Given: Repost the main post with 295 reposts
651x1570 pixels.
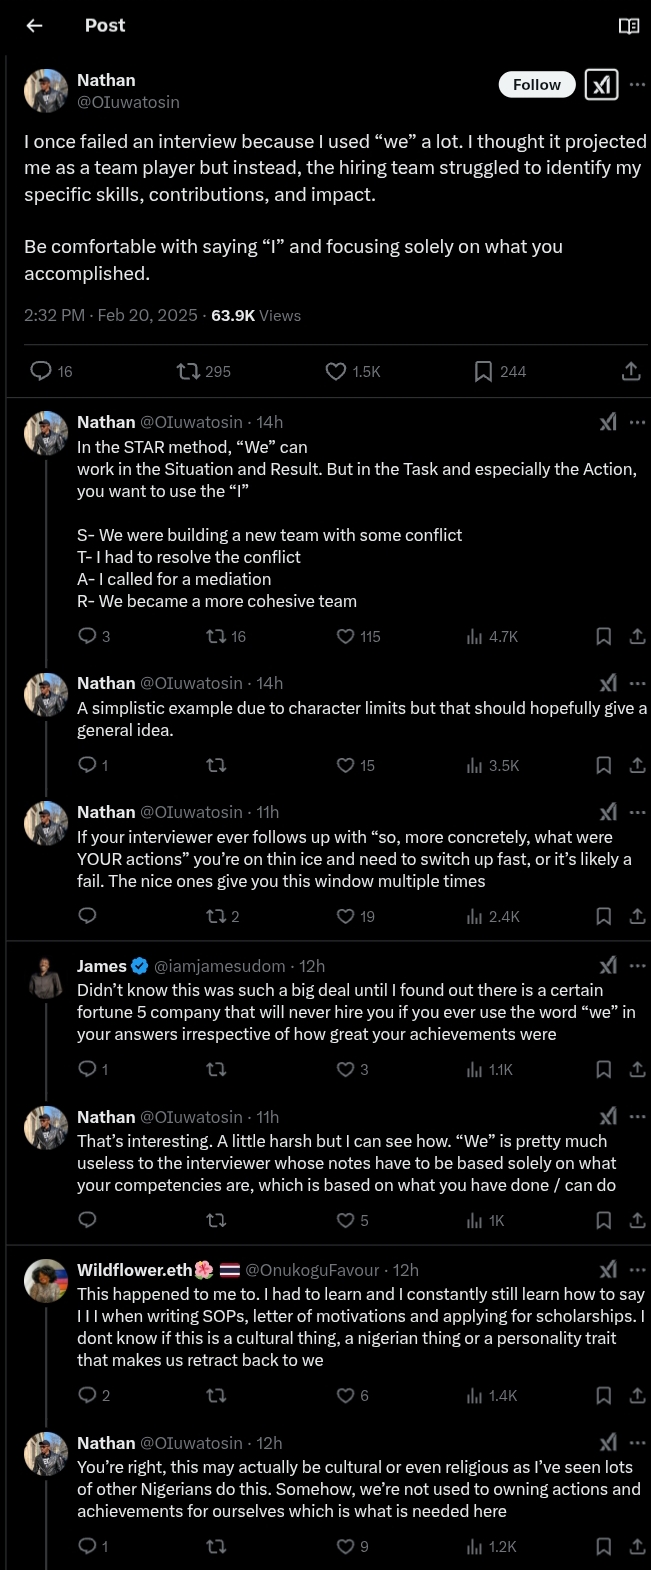Looking at the screenshot, I should [188, 371].
